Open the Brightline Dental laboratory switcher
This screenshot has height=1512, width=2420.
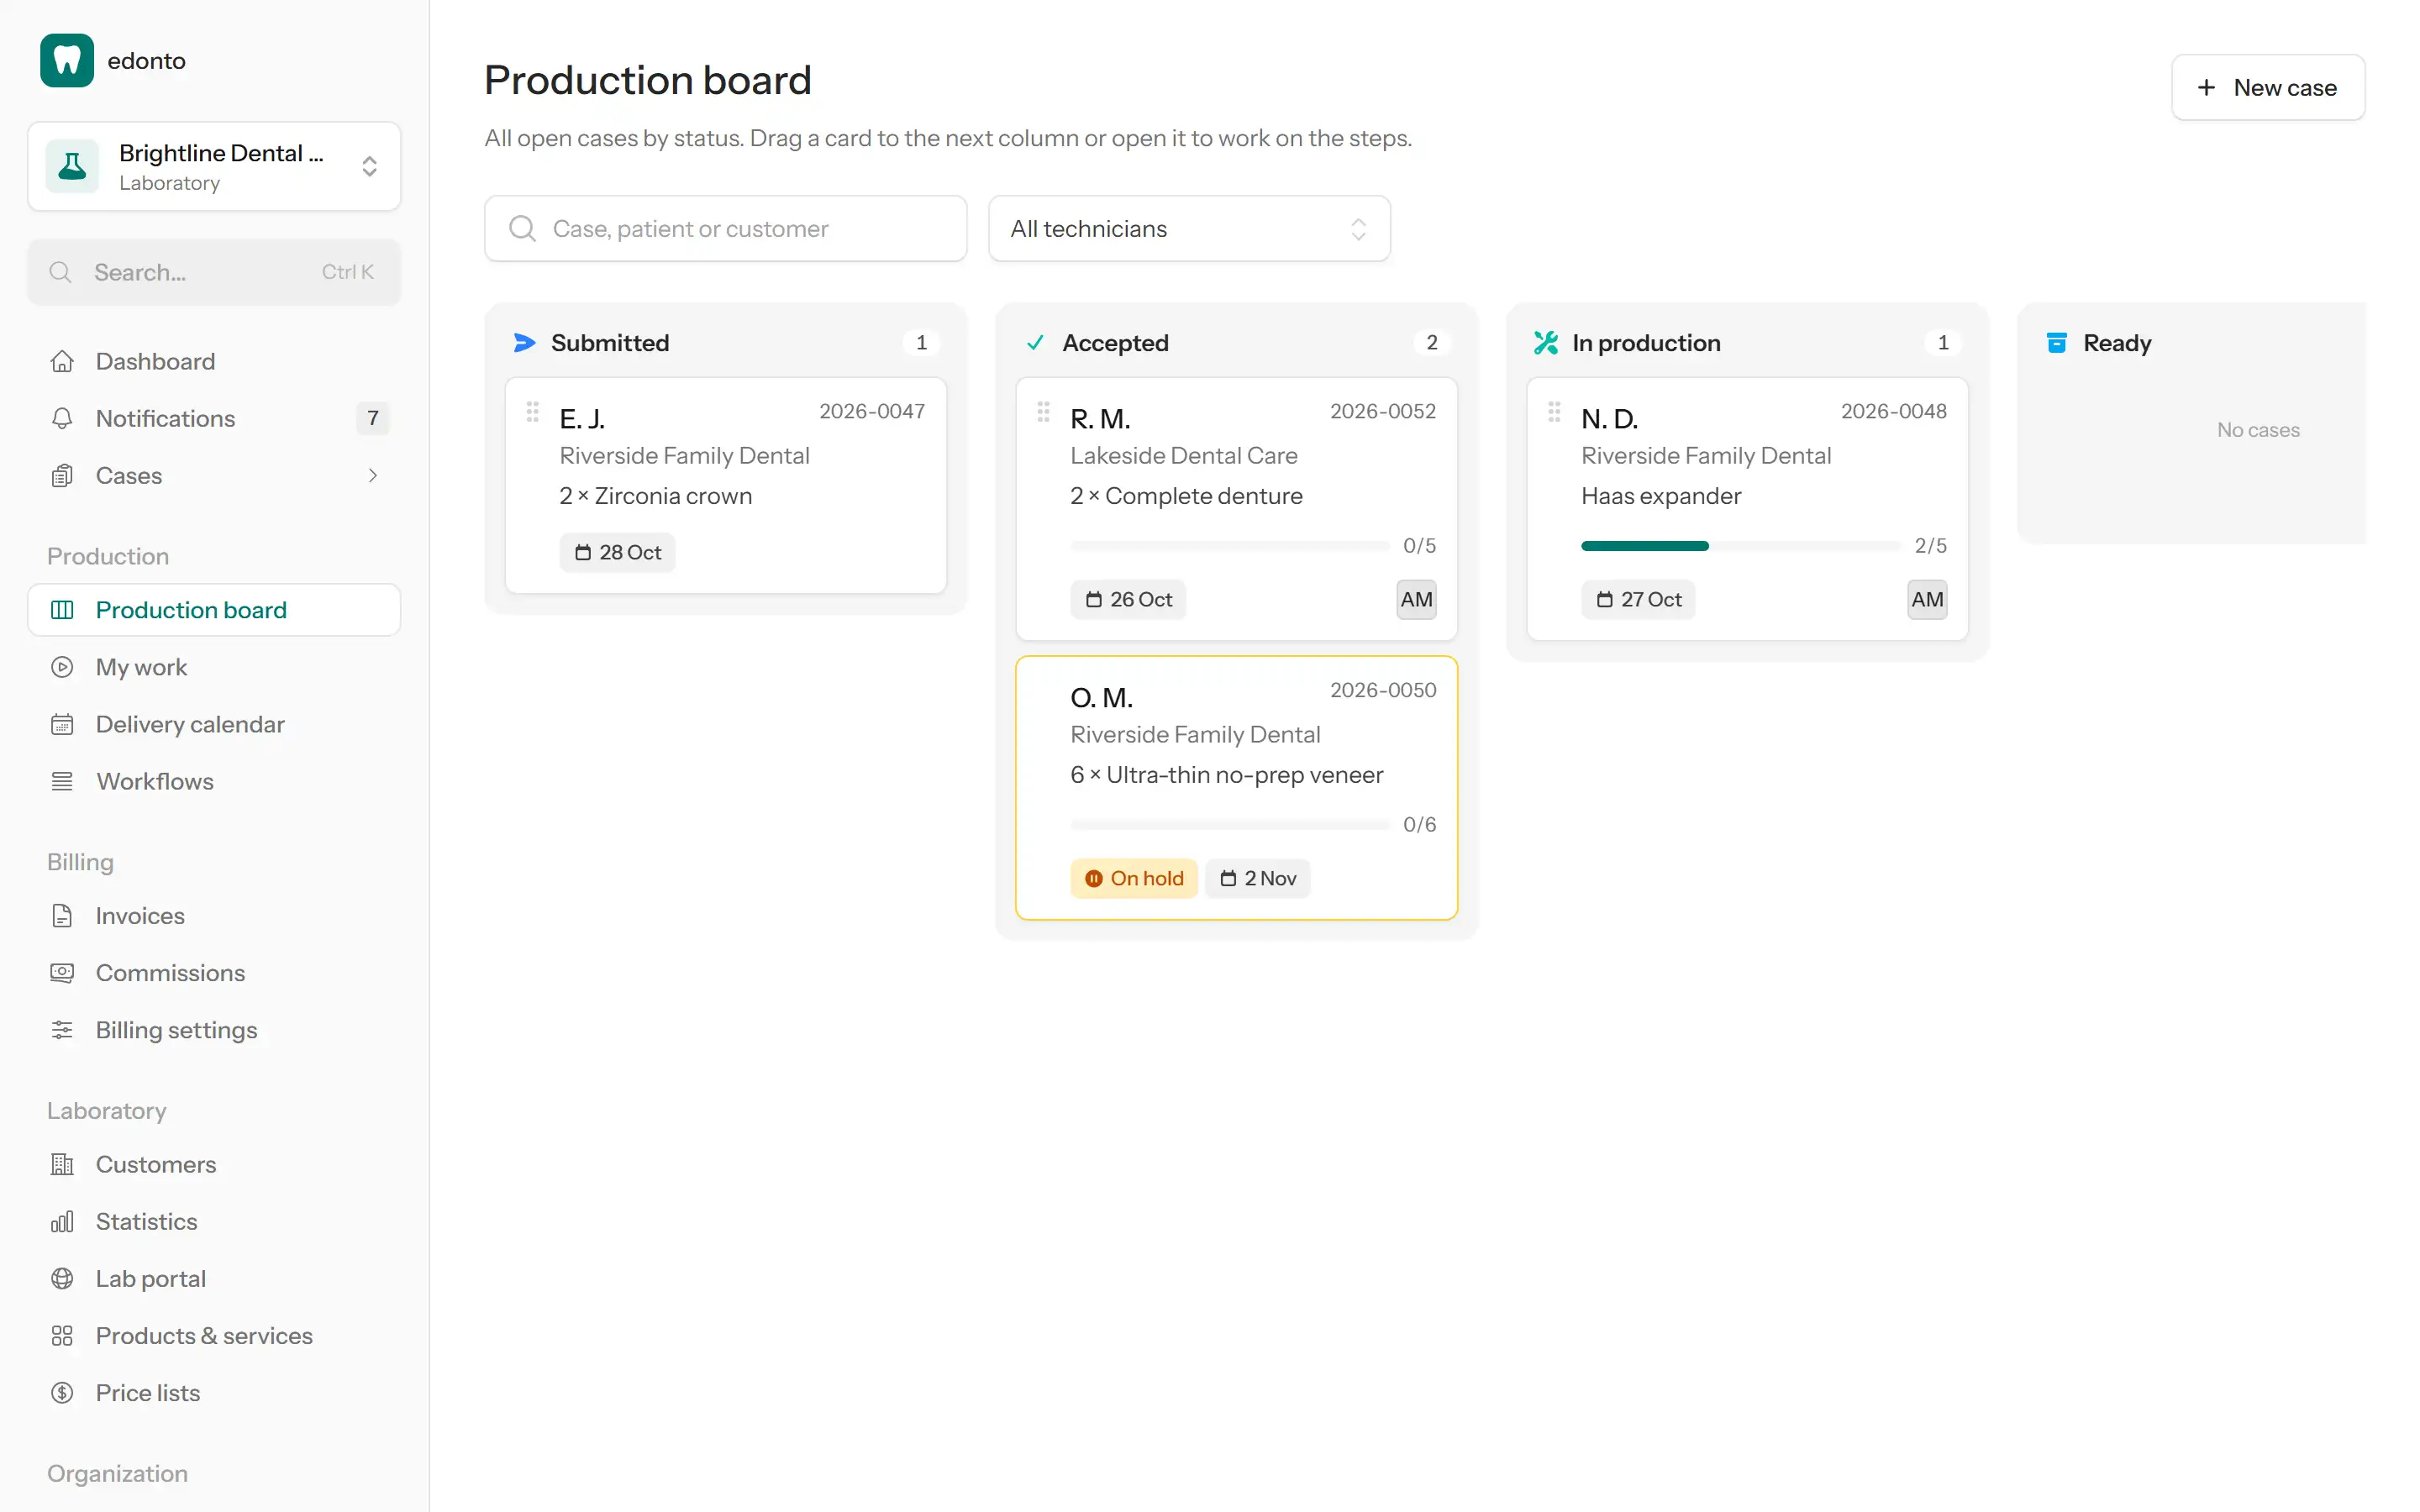pyautogui.click(x=214, y=166)
